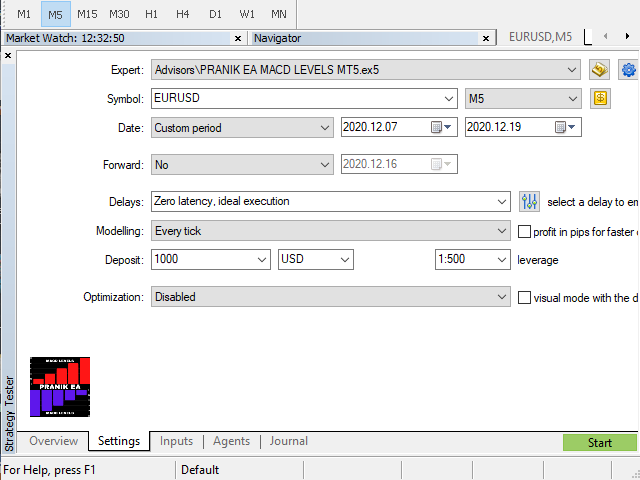
Task: Open calendar picker for start date 2020.12.07
Action: point(436,128)
